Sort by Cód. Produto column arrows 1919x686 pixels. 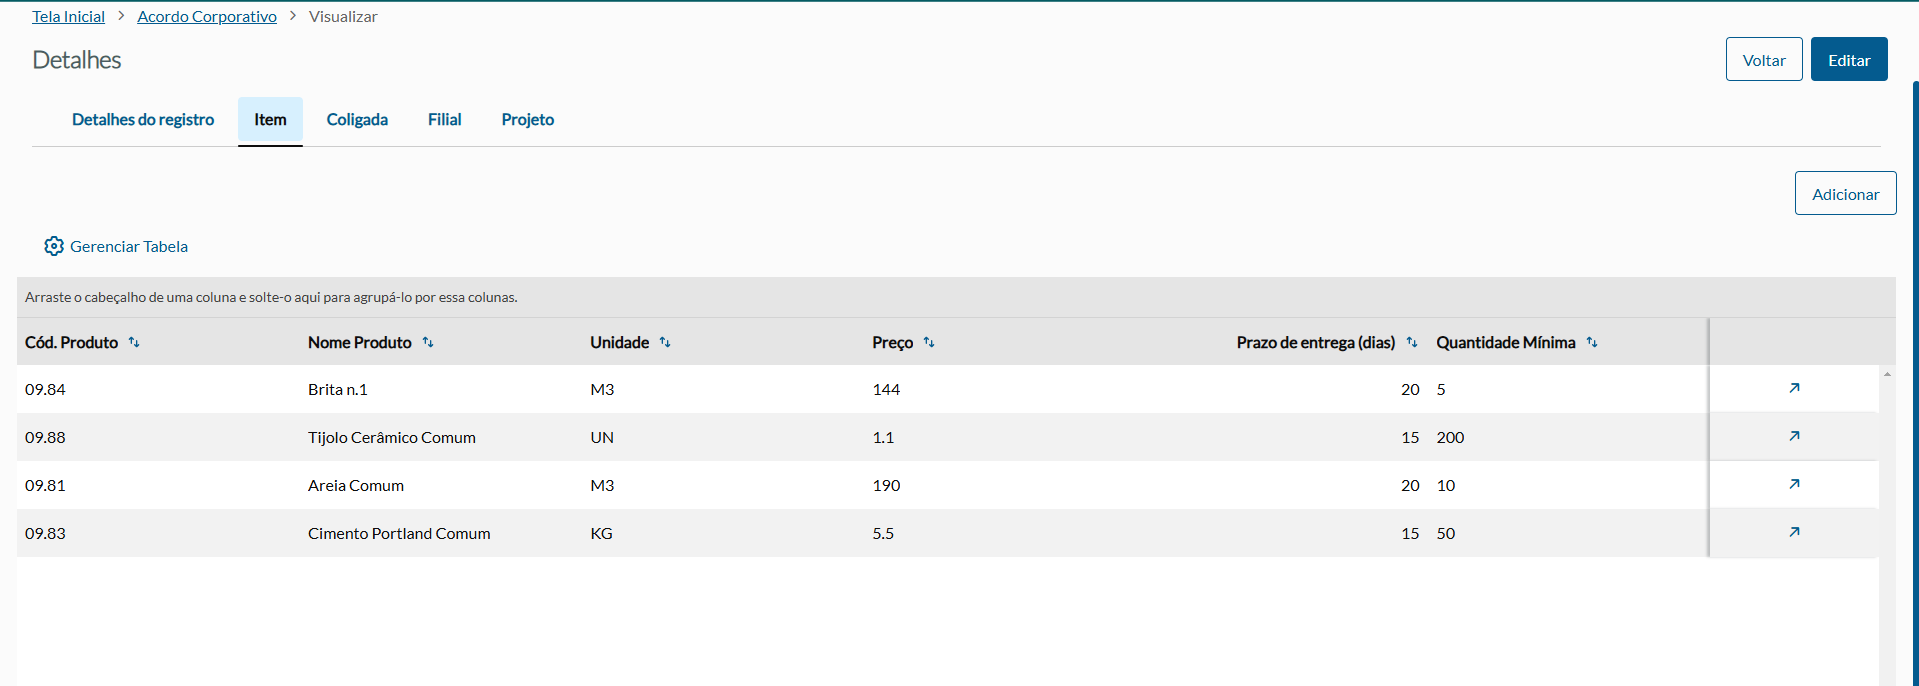pyautogui.click(x=134, y=342)
